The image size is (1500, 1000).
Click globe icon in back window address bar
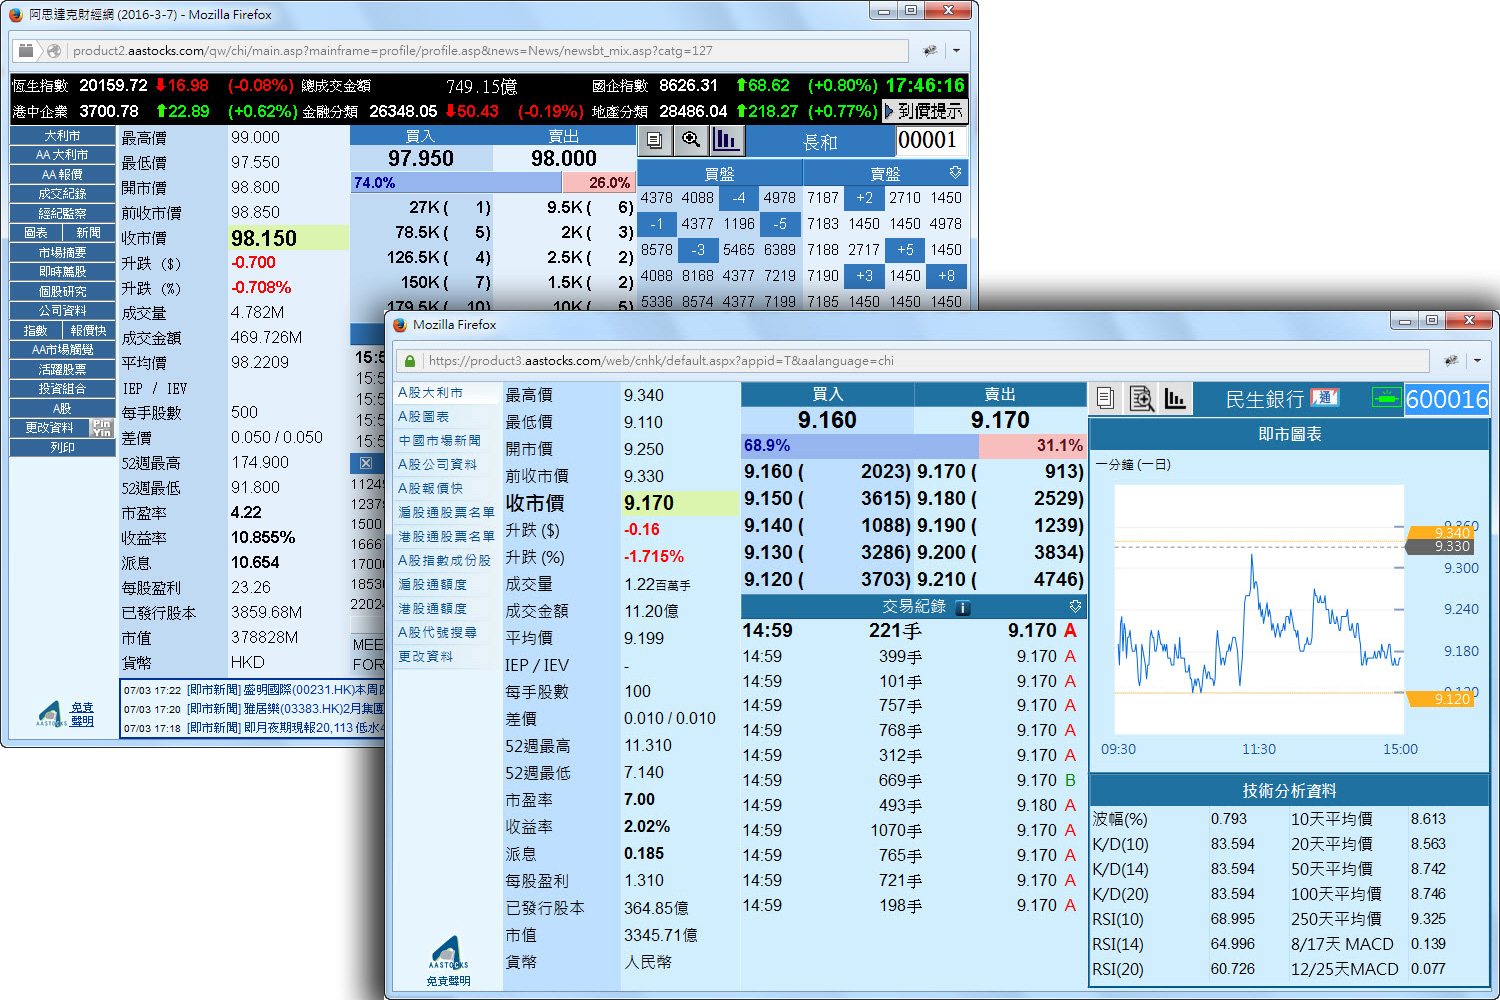[54, 50]
